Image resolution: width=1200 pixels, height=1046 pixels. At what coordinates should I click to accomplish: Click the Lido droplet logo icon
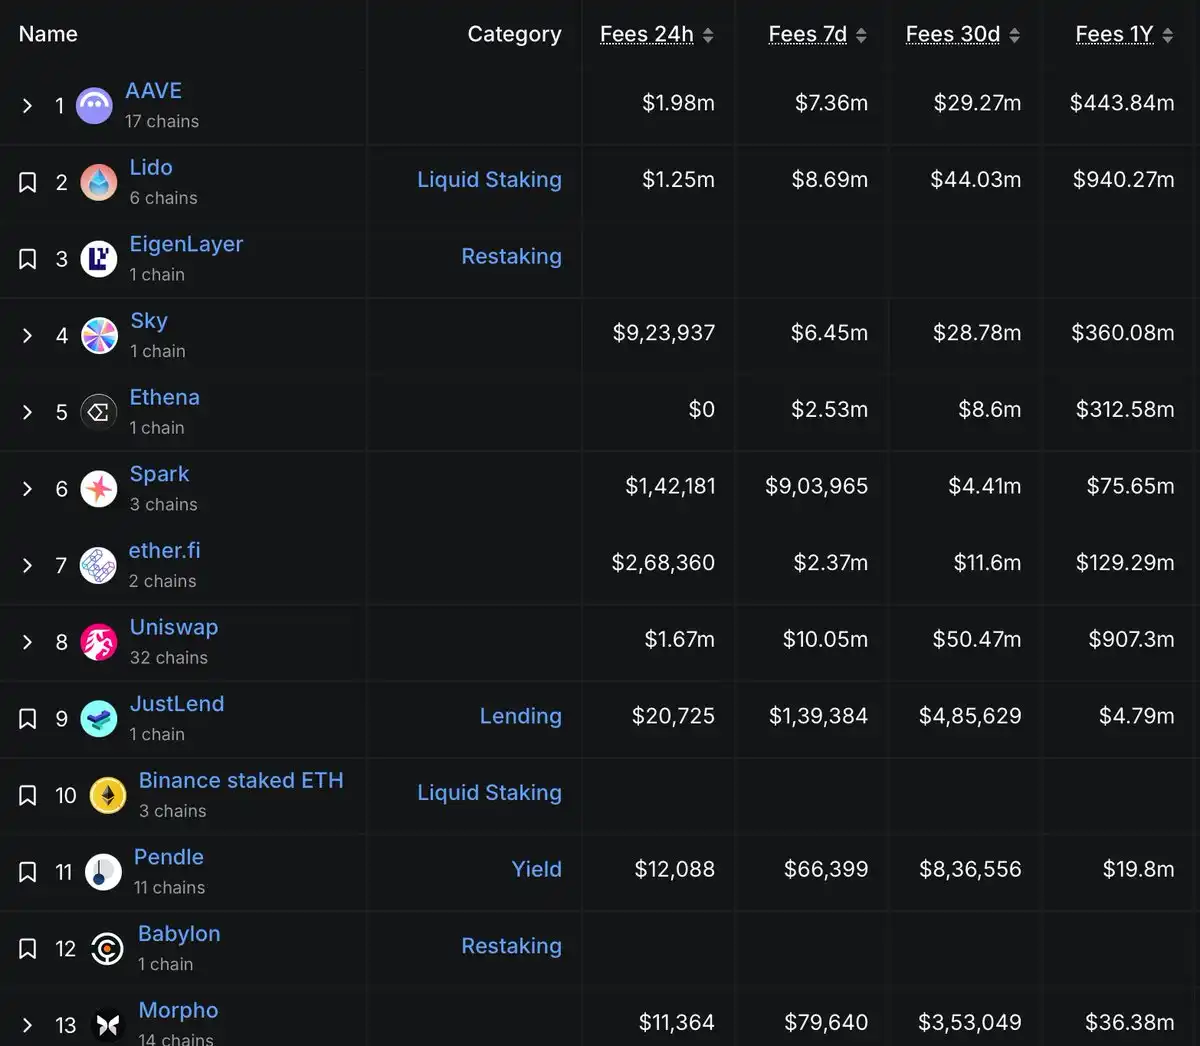pyautogui.click(x=99, y=182)
